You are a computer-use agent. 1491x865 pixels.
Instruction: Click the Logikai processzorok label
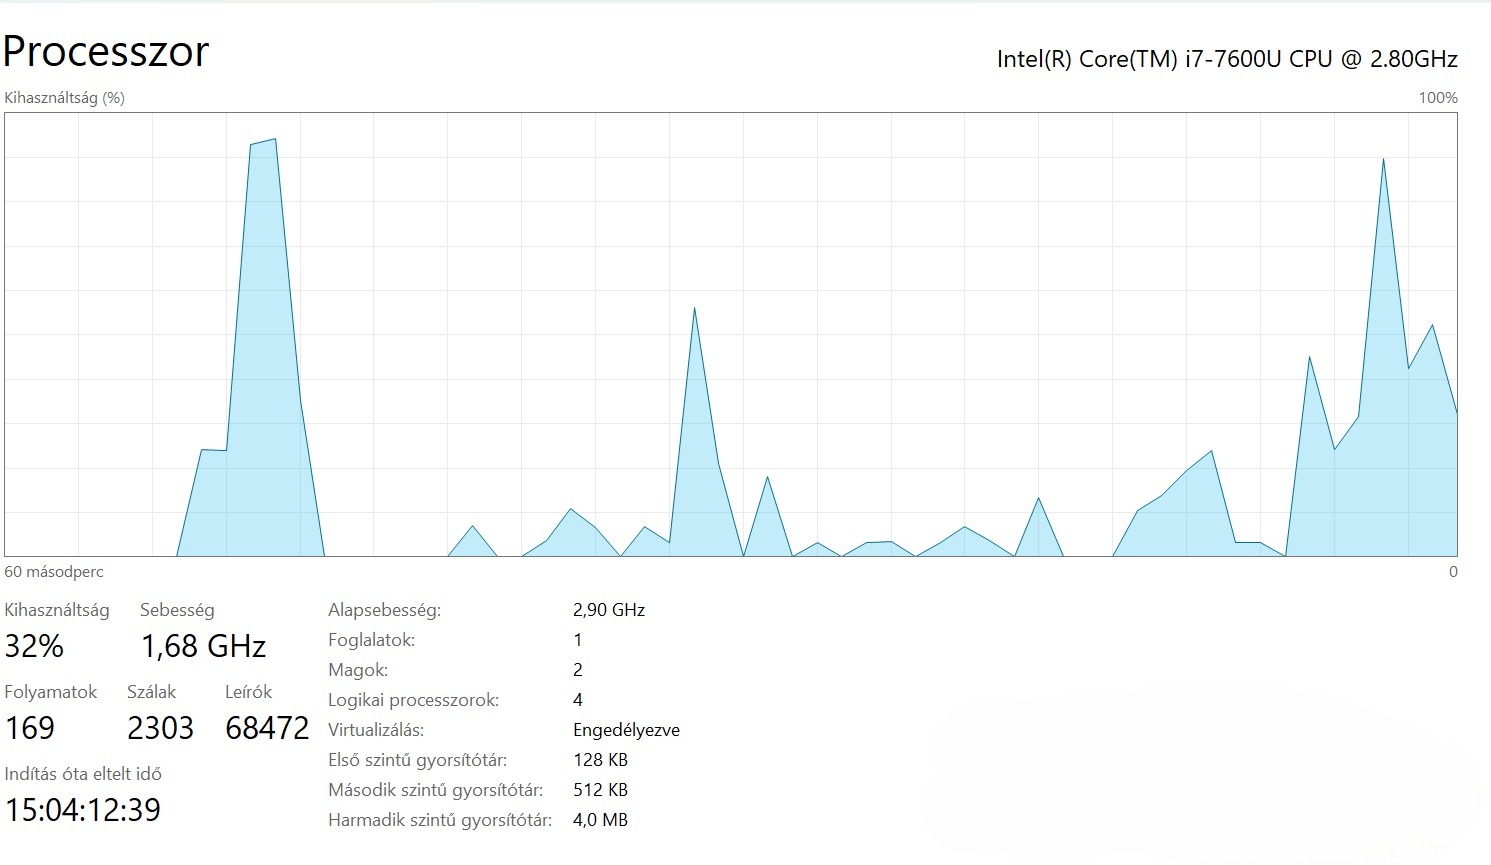coord(413,700)
